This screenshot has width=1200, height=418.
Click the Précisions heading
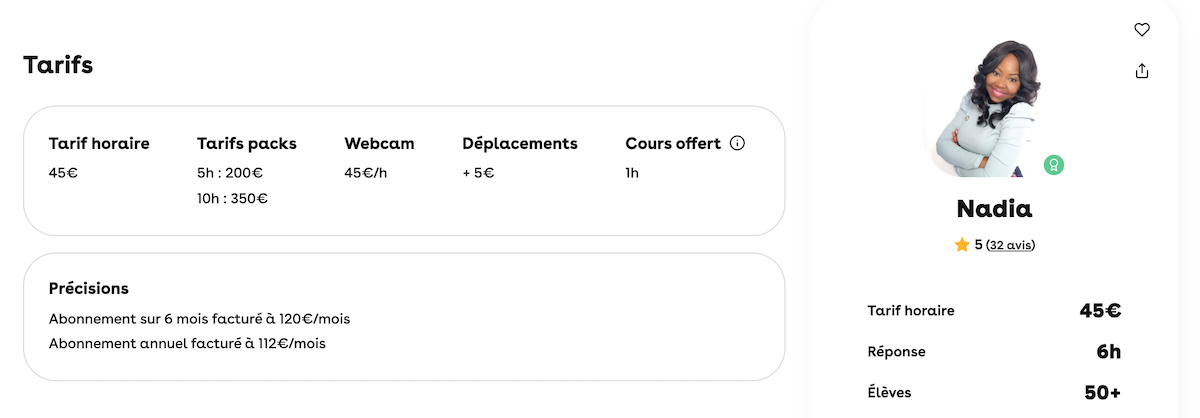click(89, 288)
